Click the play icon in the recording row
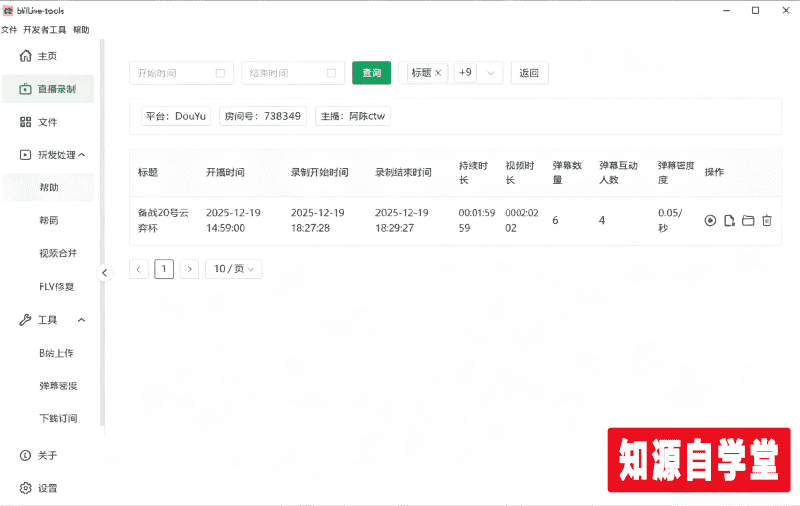This screenshot has height=506, width=800. click(710, 220)
